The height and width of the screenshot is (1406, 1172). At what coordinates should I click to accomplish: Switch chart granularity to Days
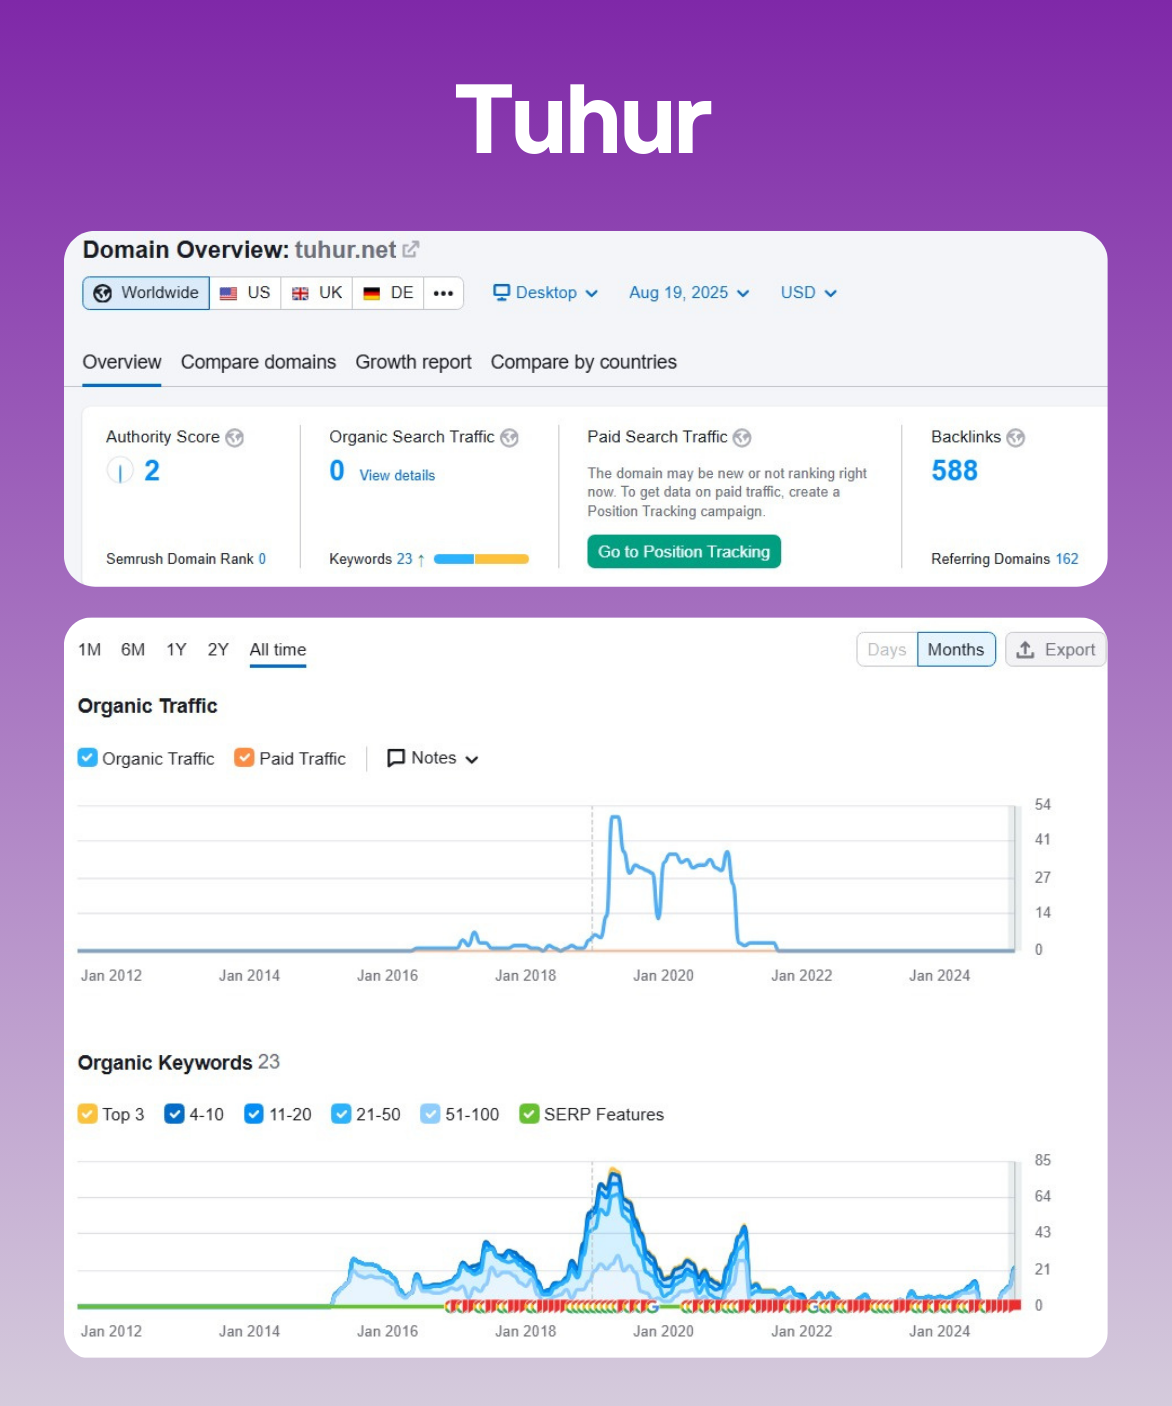pyautogui.click(x=887, y=650)
